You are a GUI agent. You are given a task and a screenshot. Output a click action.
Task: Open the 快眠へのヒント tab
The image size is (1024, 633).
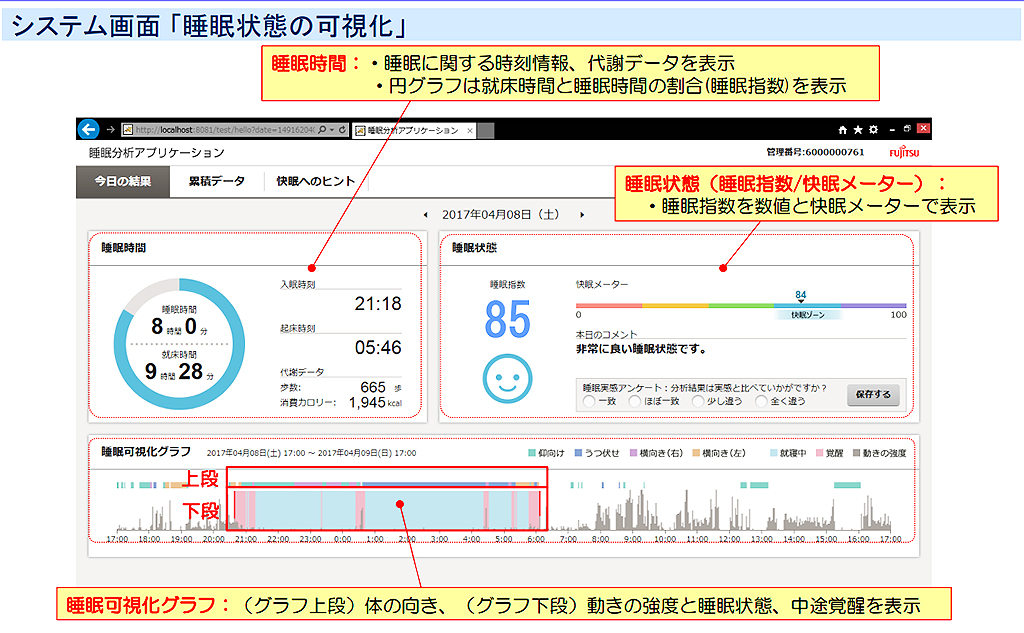click(315, 181)
